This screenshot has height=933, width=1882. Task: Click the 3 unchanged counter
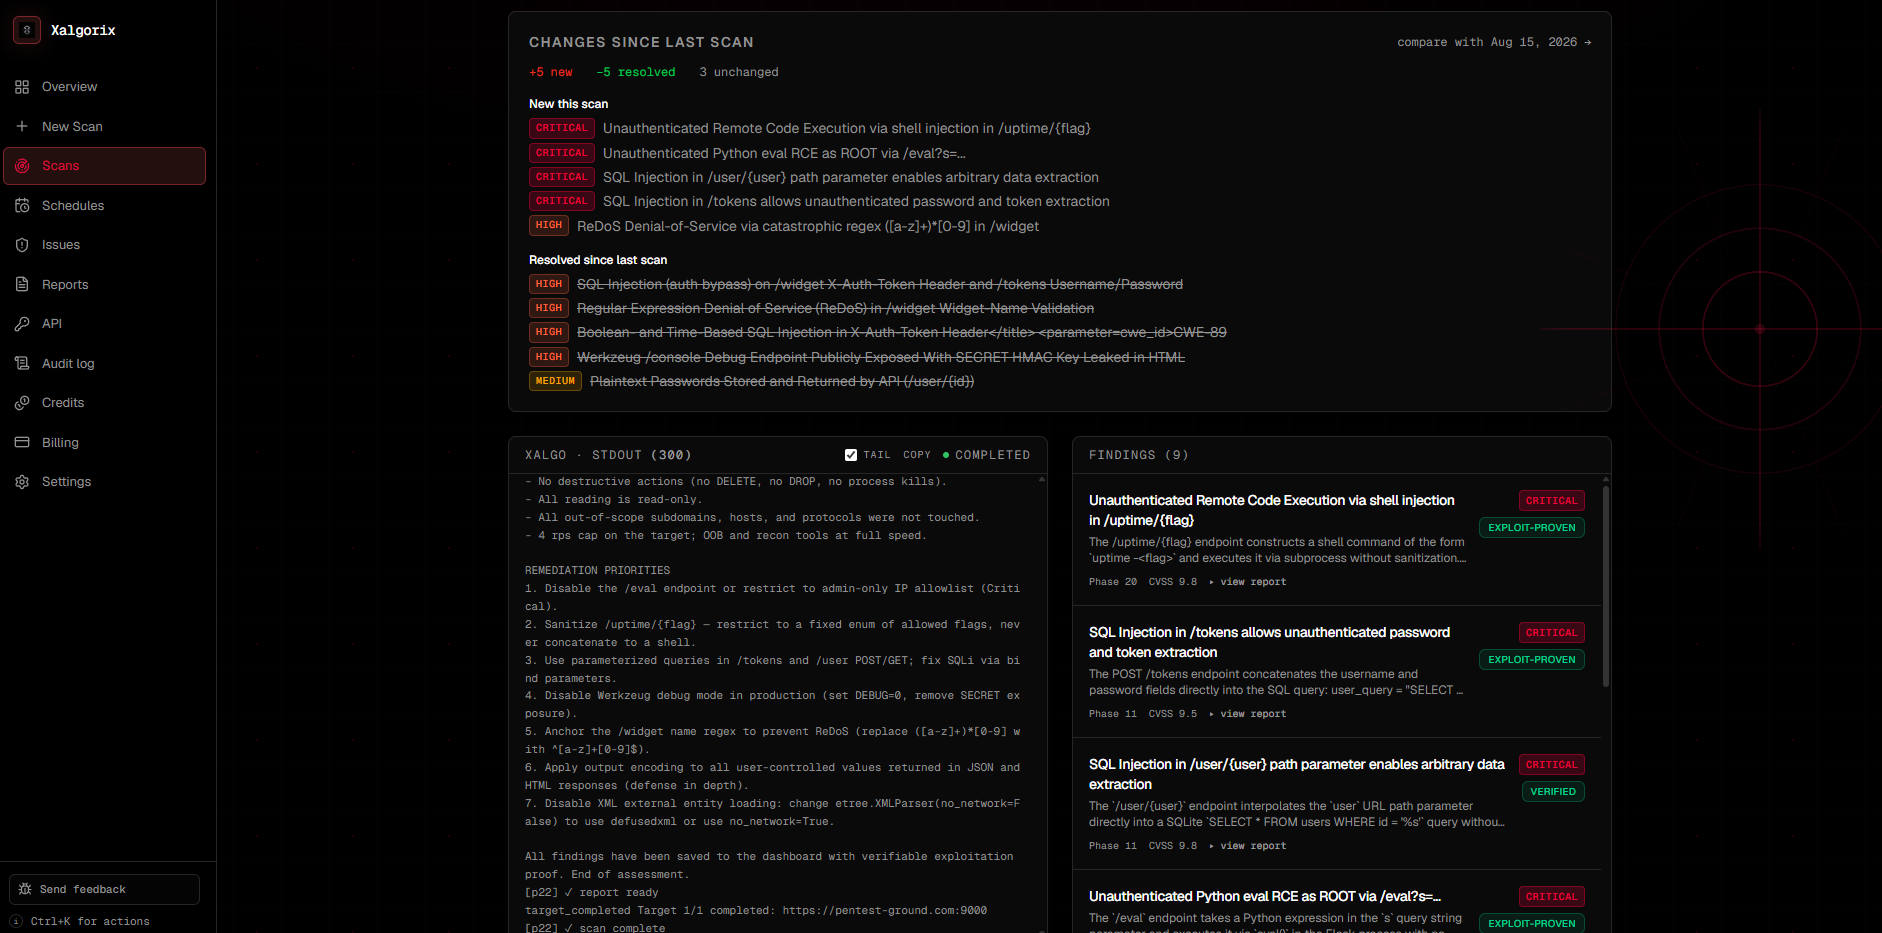pos(739,72)
